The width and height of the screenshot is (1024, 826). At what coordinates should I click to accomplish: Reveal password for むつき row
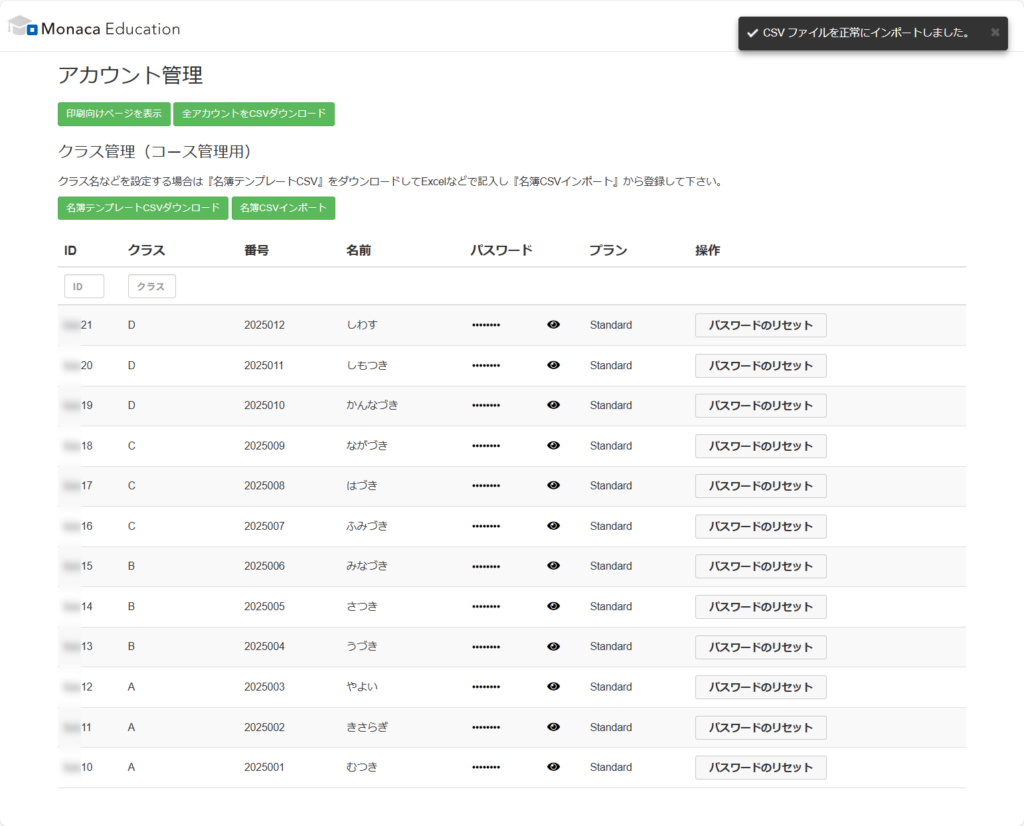coord(553,767)
